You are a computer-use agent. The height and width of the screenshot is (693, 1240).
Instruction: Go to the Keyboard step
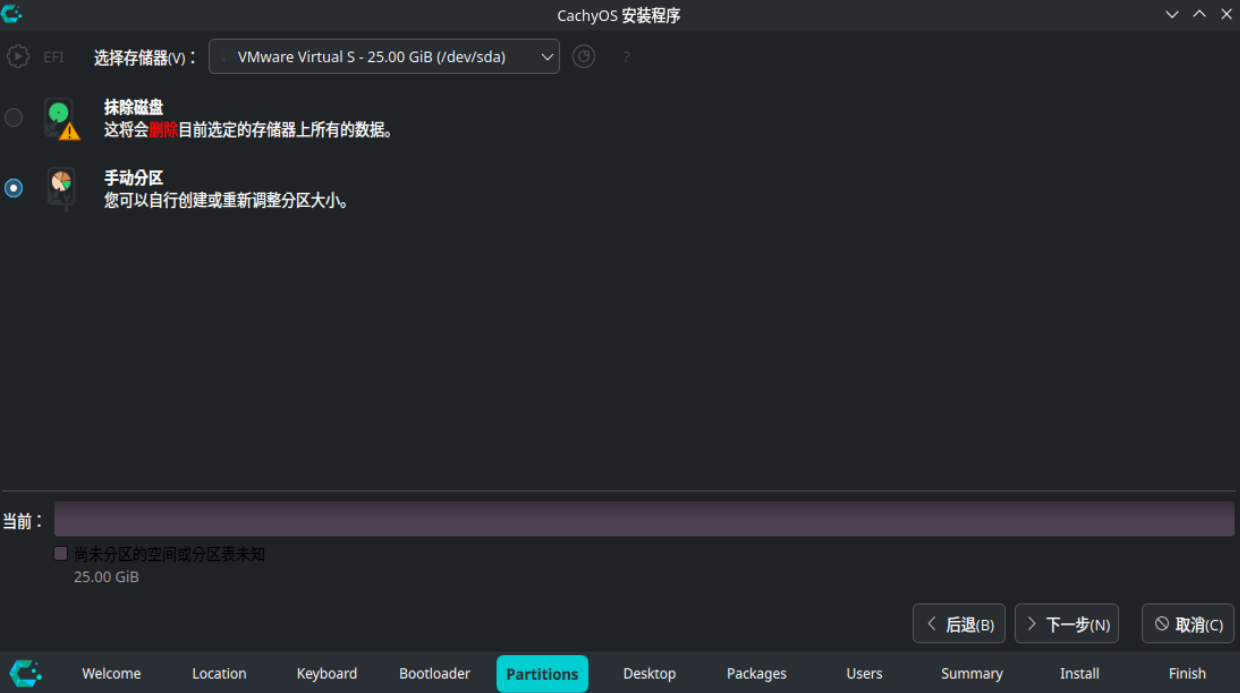327,674
